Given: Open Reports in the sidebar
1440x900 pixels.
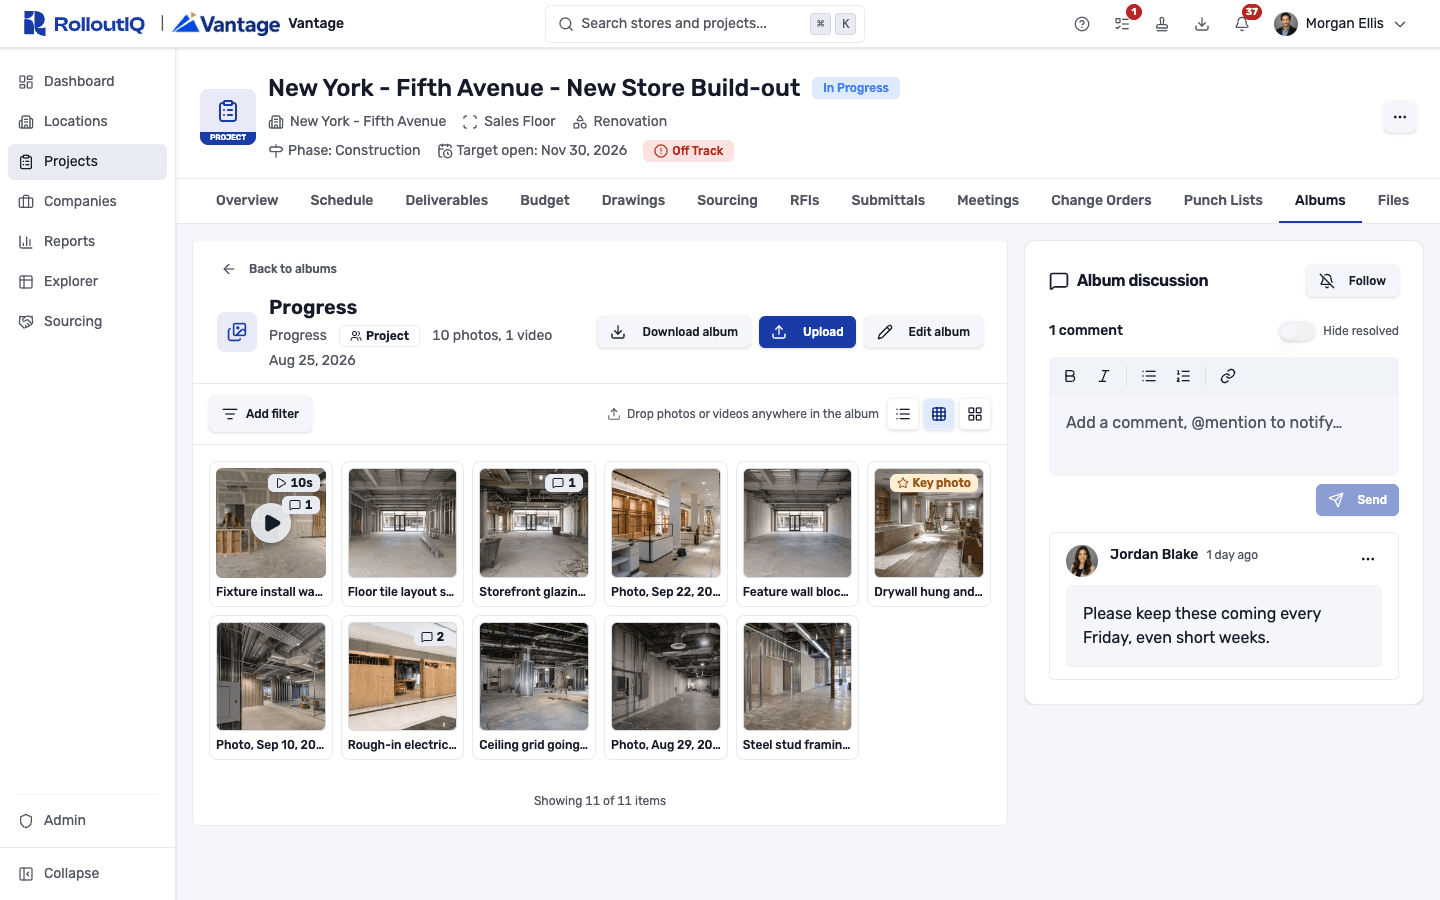Looking at the screenshot, I should 88,241.
